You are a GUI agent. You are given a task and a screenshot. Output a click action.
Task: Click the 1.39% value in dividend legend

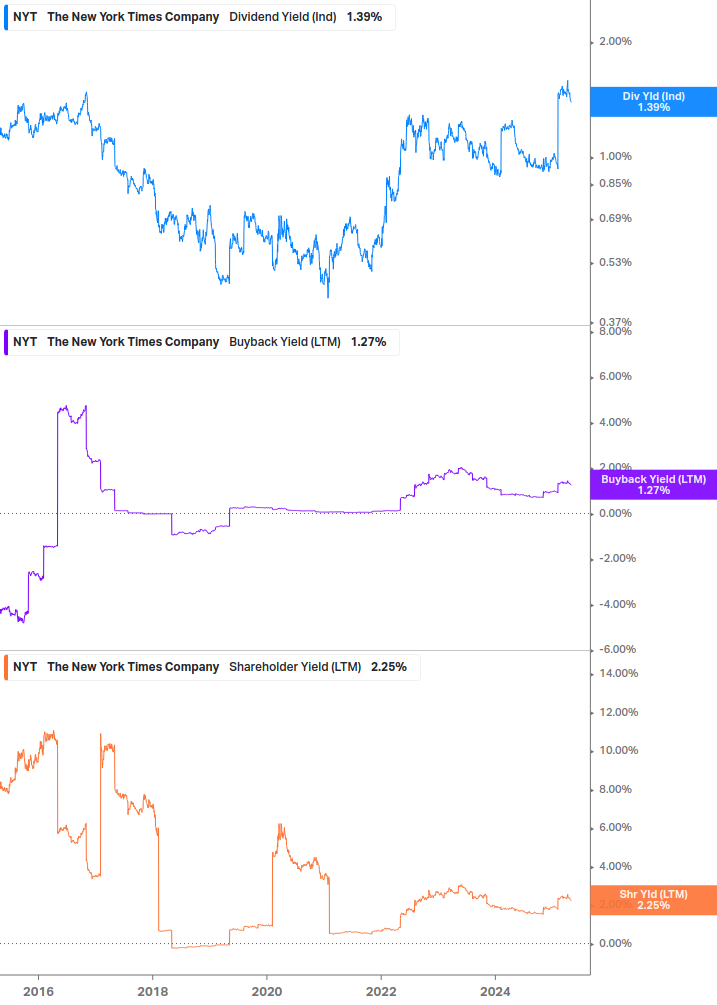coord(364,17)
